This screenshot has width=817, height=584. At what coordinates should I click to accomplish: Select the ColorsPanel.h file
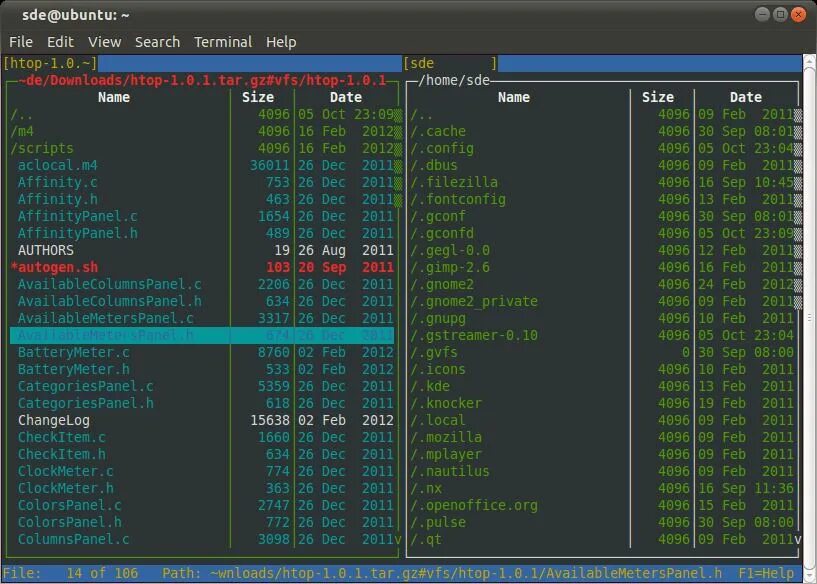pos(202,523)
